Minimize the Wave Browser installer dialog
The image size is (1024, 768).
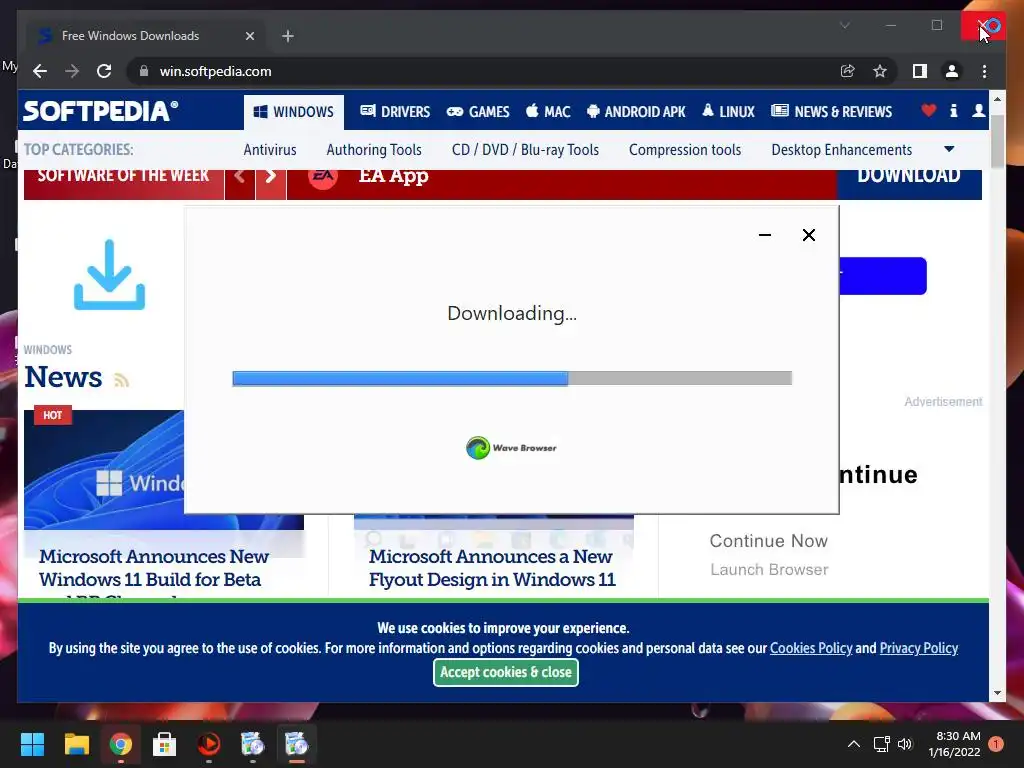point(765,234)
